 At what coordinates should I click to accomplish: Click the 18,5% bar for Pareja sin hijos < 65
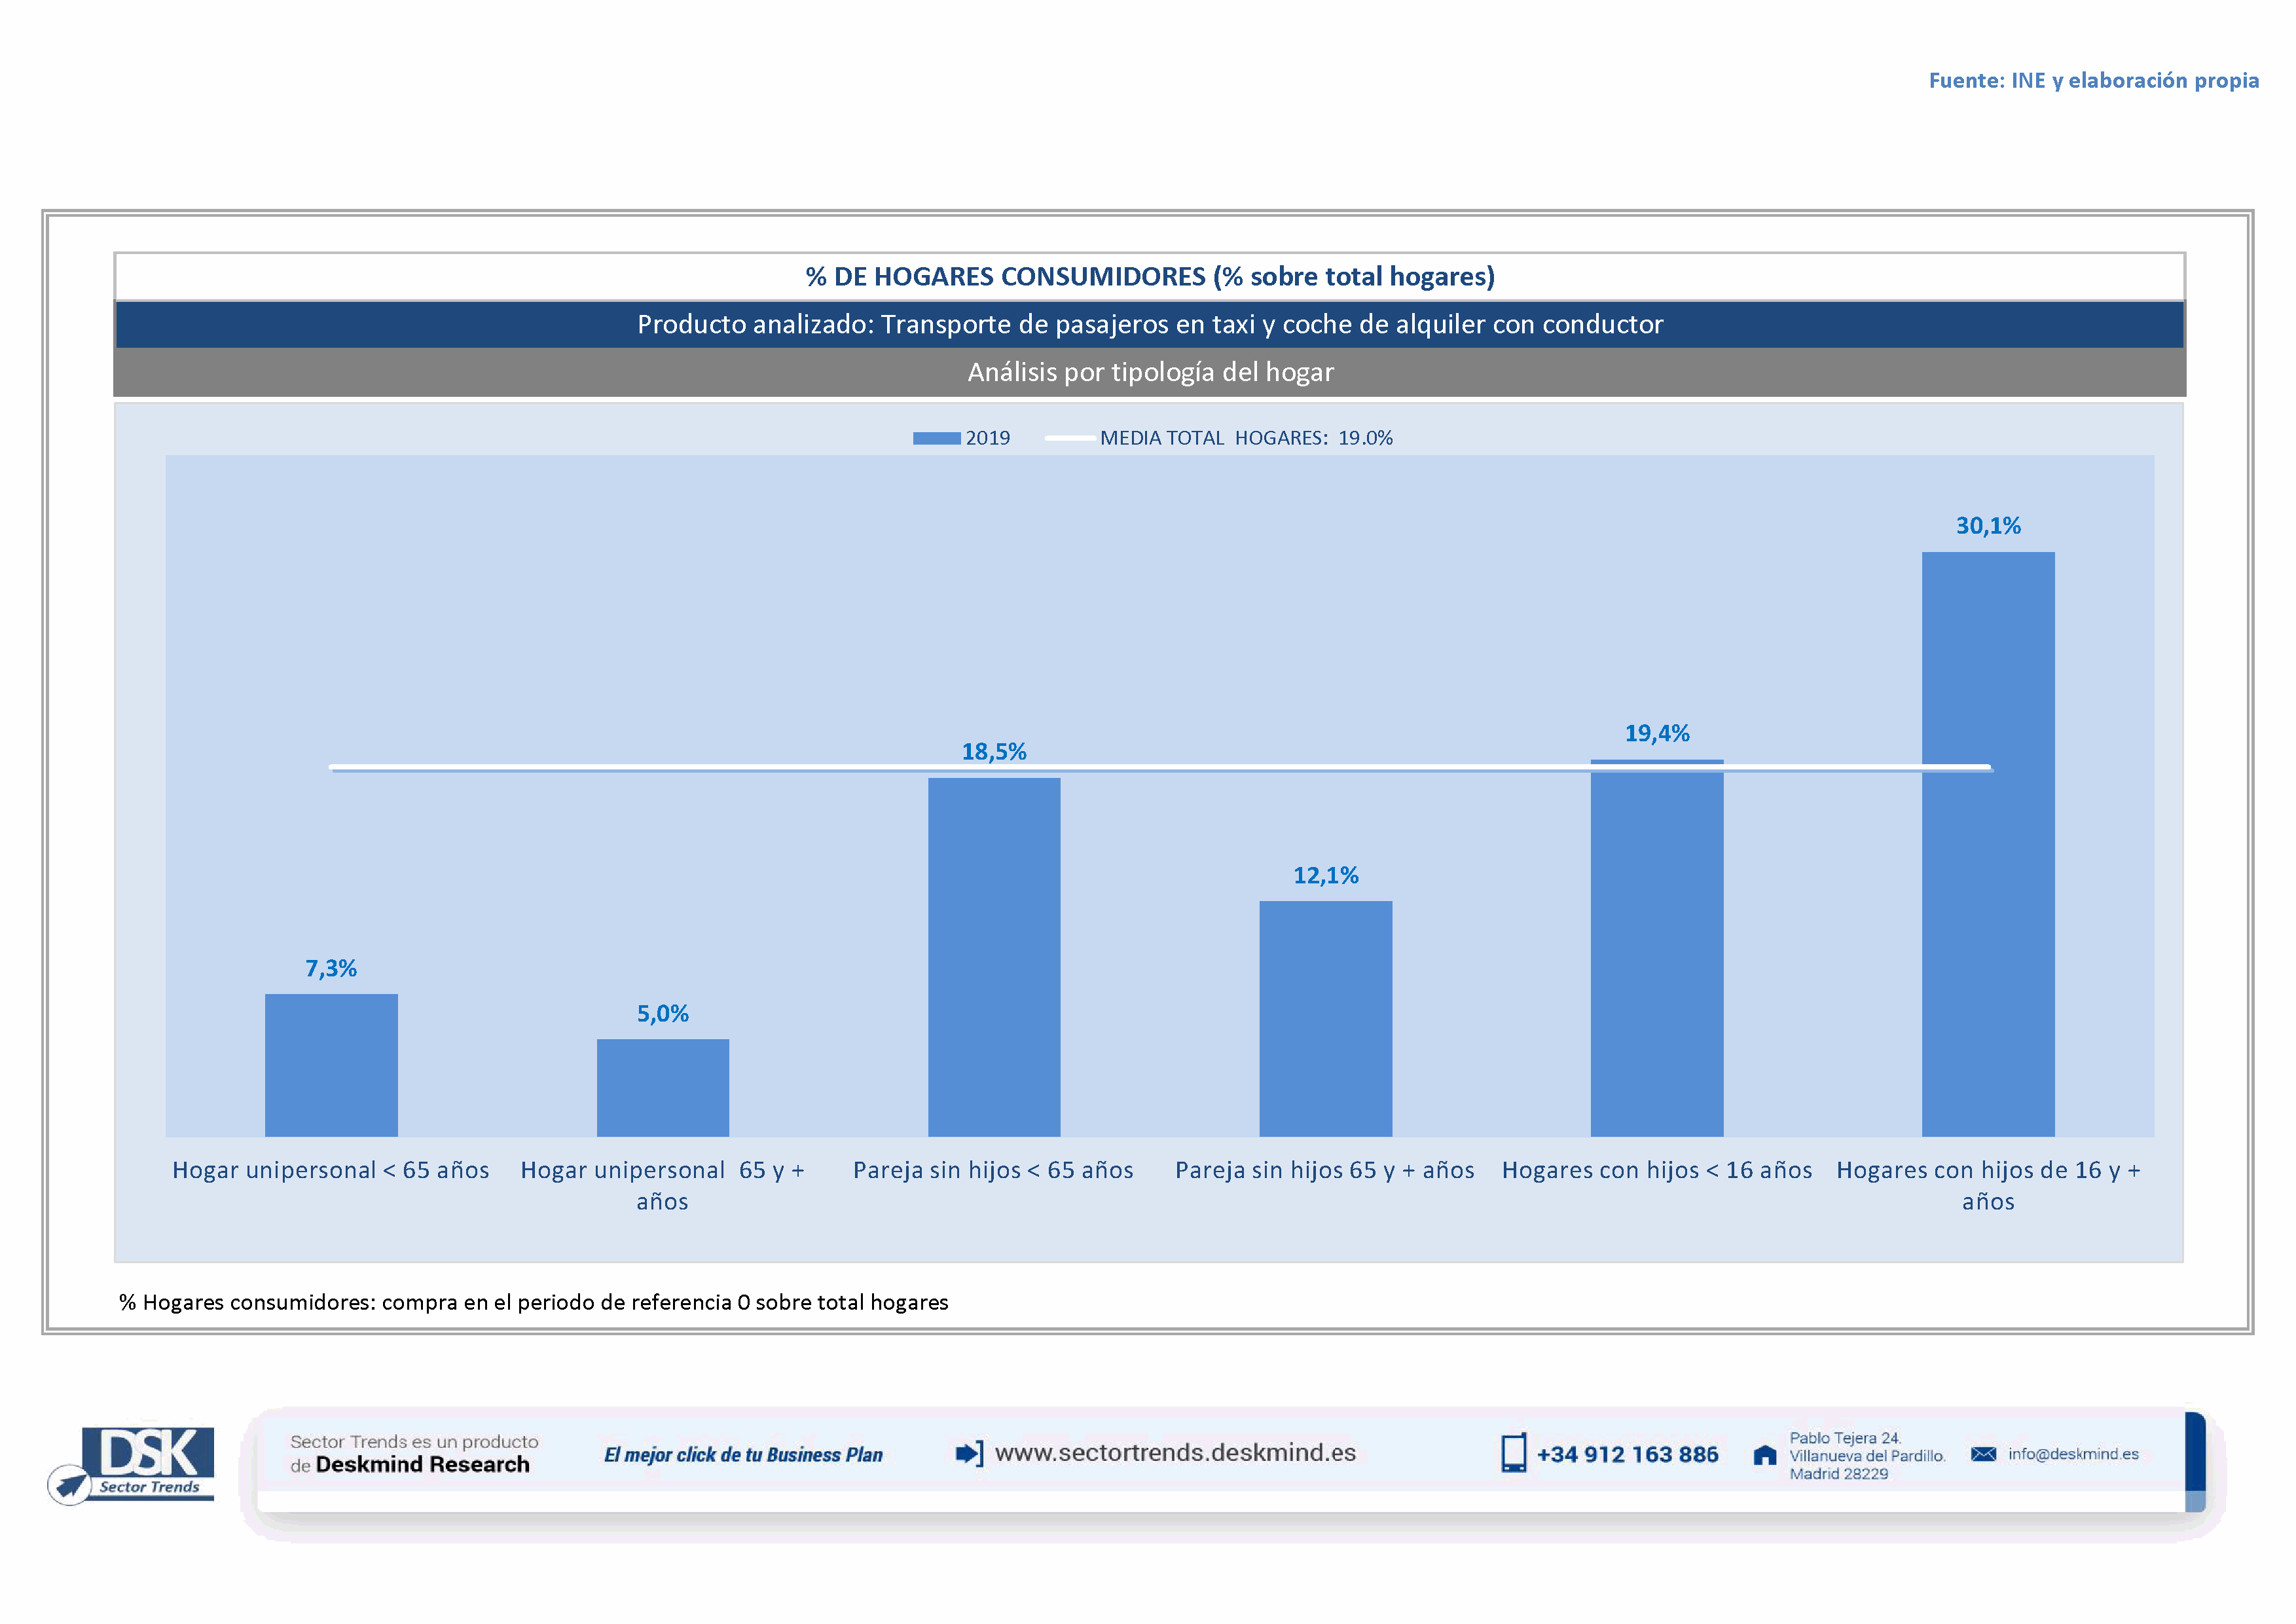(994, 957)
